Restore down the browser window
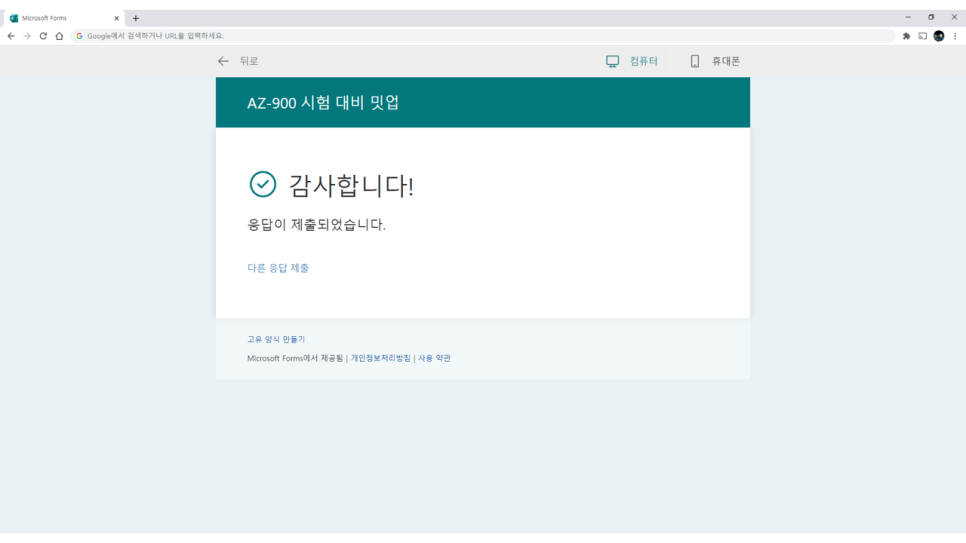 (931, 17)
